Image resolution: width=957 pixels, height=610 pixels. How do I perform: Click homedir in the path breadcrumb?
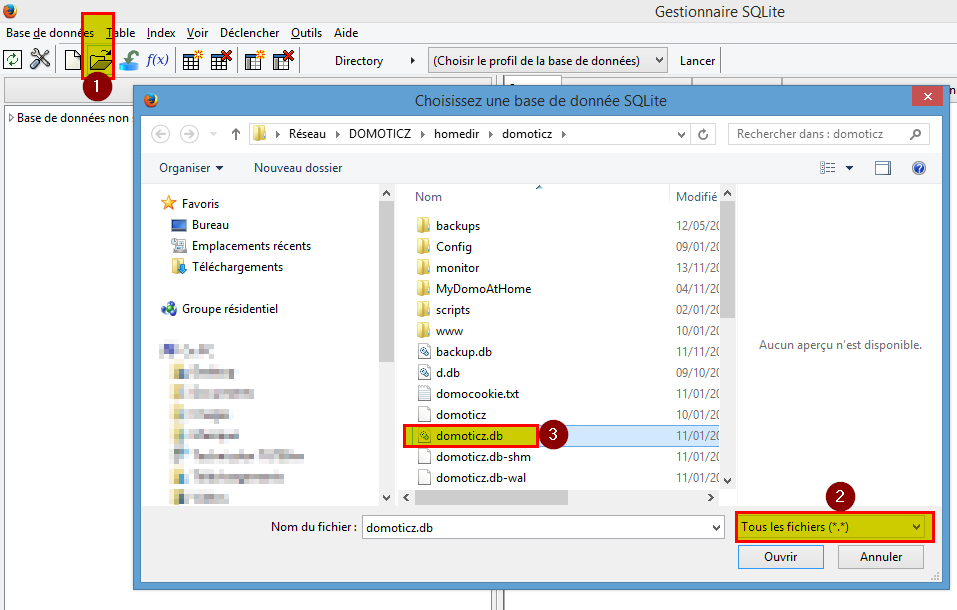[457, 134]
